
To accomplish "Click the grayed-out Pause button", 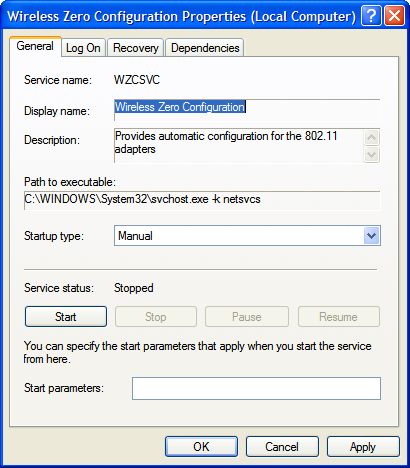I will [x=247, y=316].
